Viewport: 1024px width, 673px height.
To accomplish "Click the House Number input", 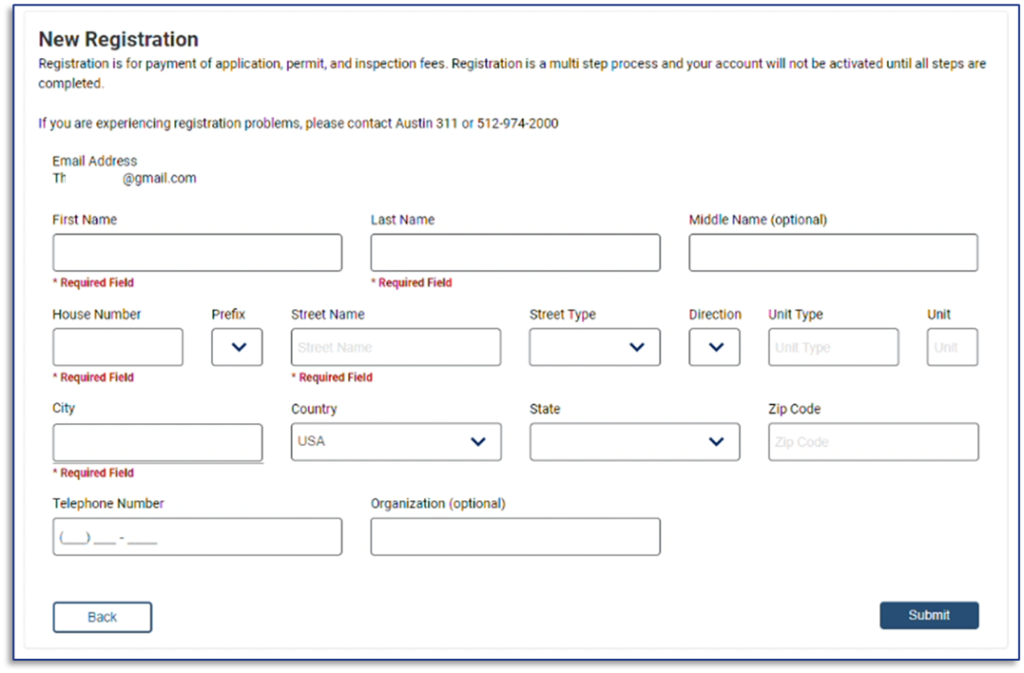I will pos(118,347).
